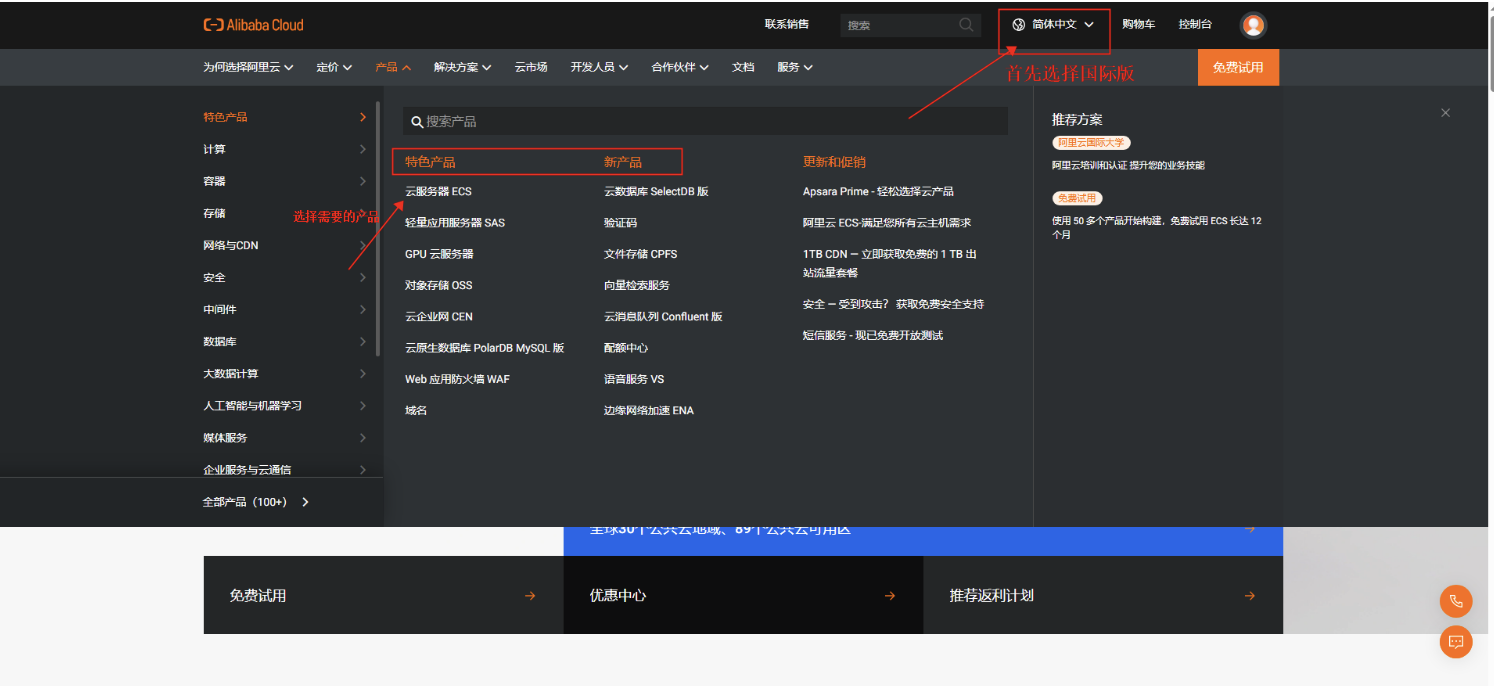Open Apsara Prime promotion link

(x=878, y=191)
